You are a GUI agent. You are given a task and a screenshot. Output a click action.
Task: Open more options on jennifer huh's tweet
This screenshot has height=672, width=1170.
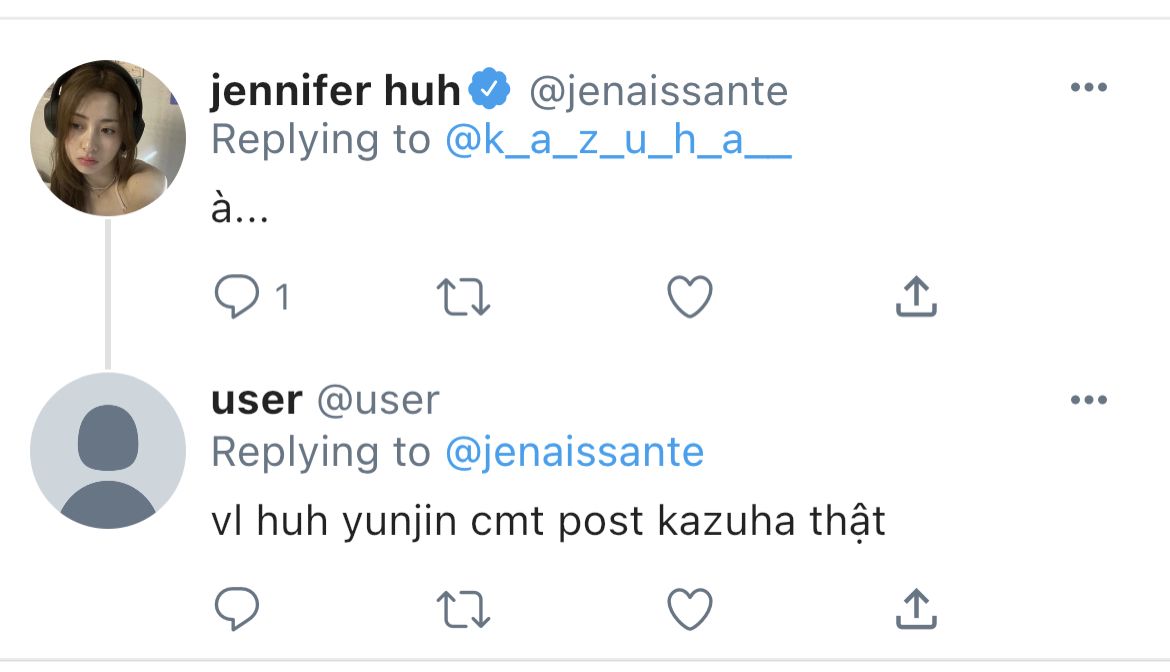(1088, 88)
